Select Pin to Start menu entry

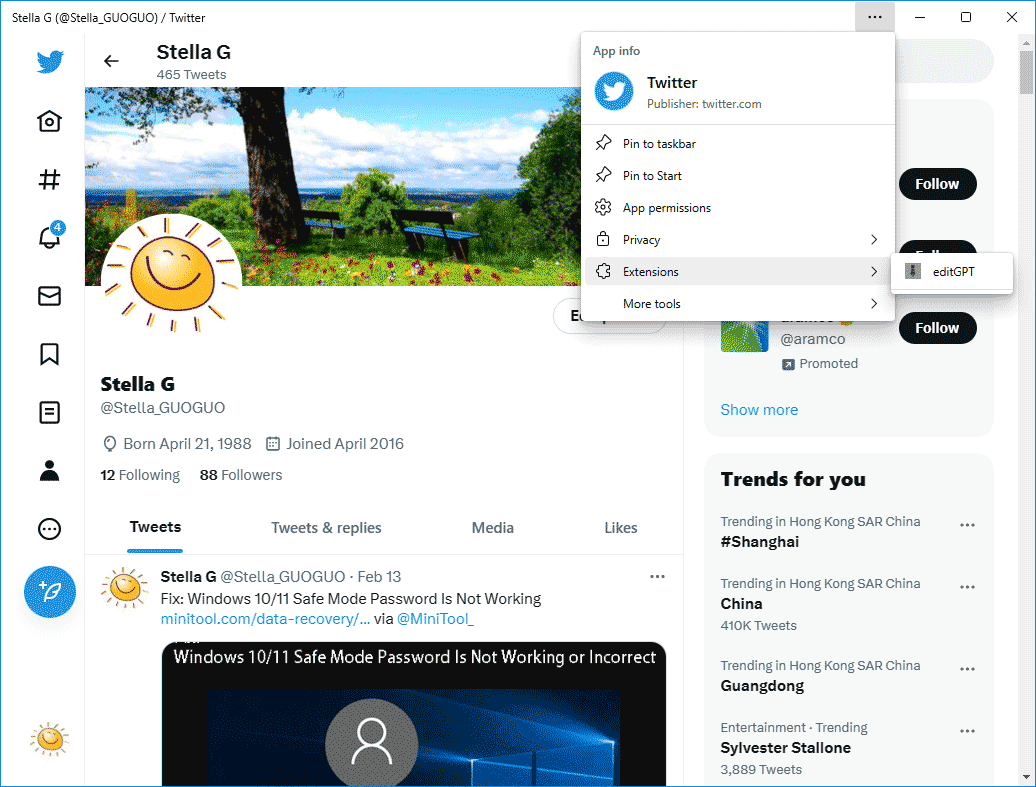tap(739, 175)
